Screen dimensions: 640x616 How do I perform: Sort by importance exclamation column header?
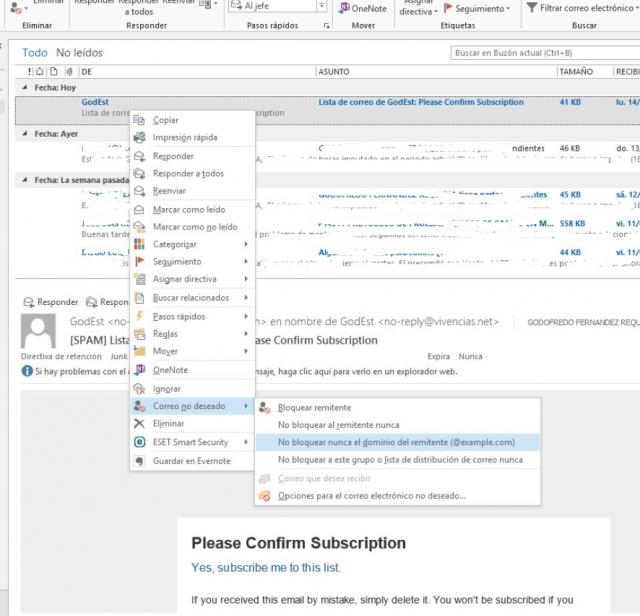click(29, 72)
